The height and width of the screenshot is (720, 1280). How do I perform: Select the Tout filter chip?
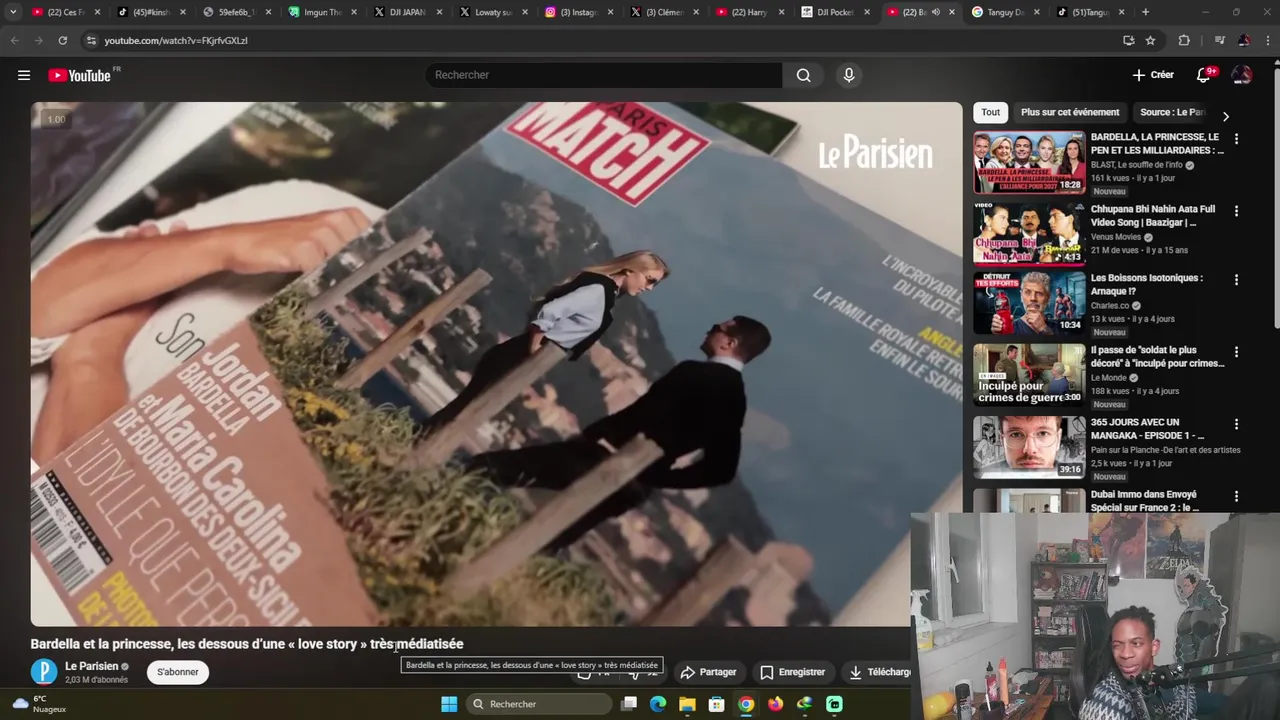(990, 112)
